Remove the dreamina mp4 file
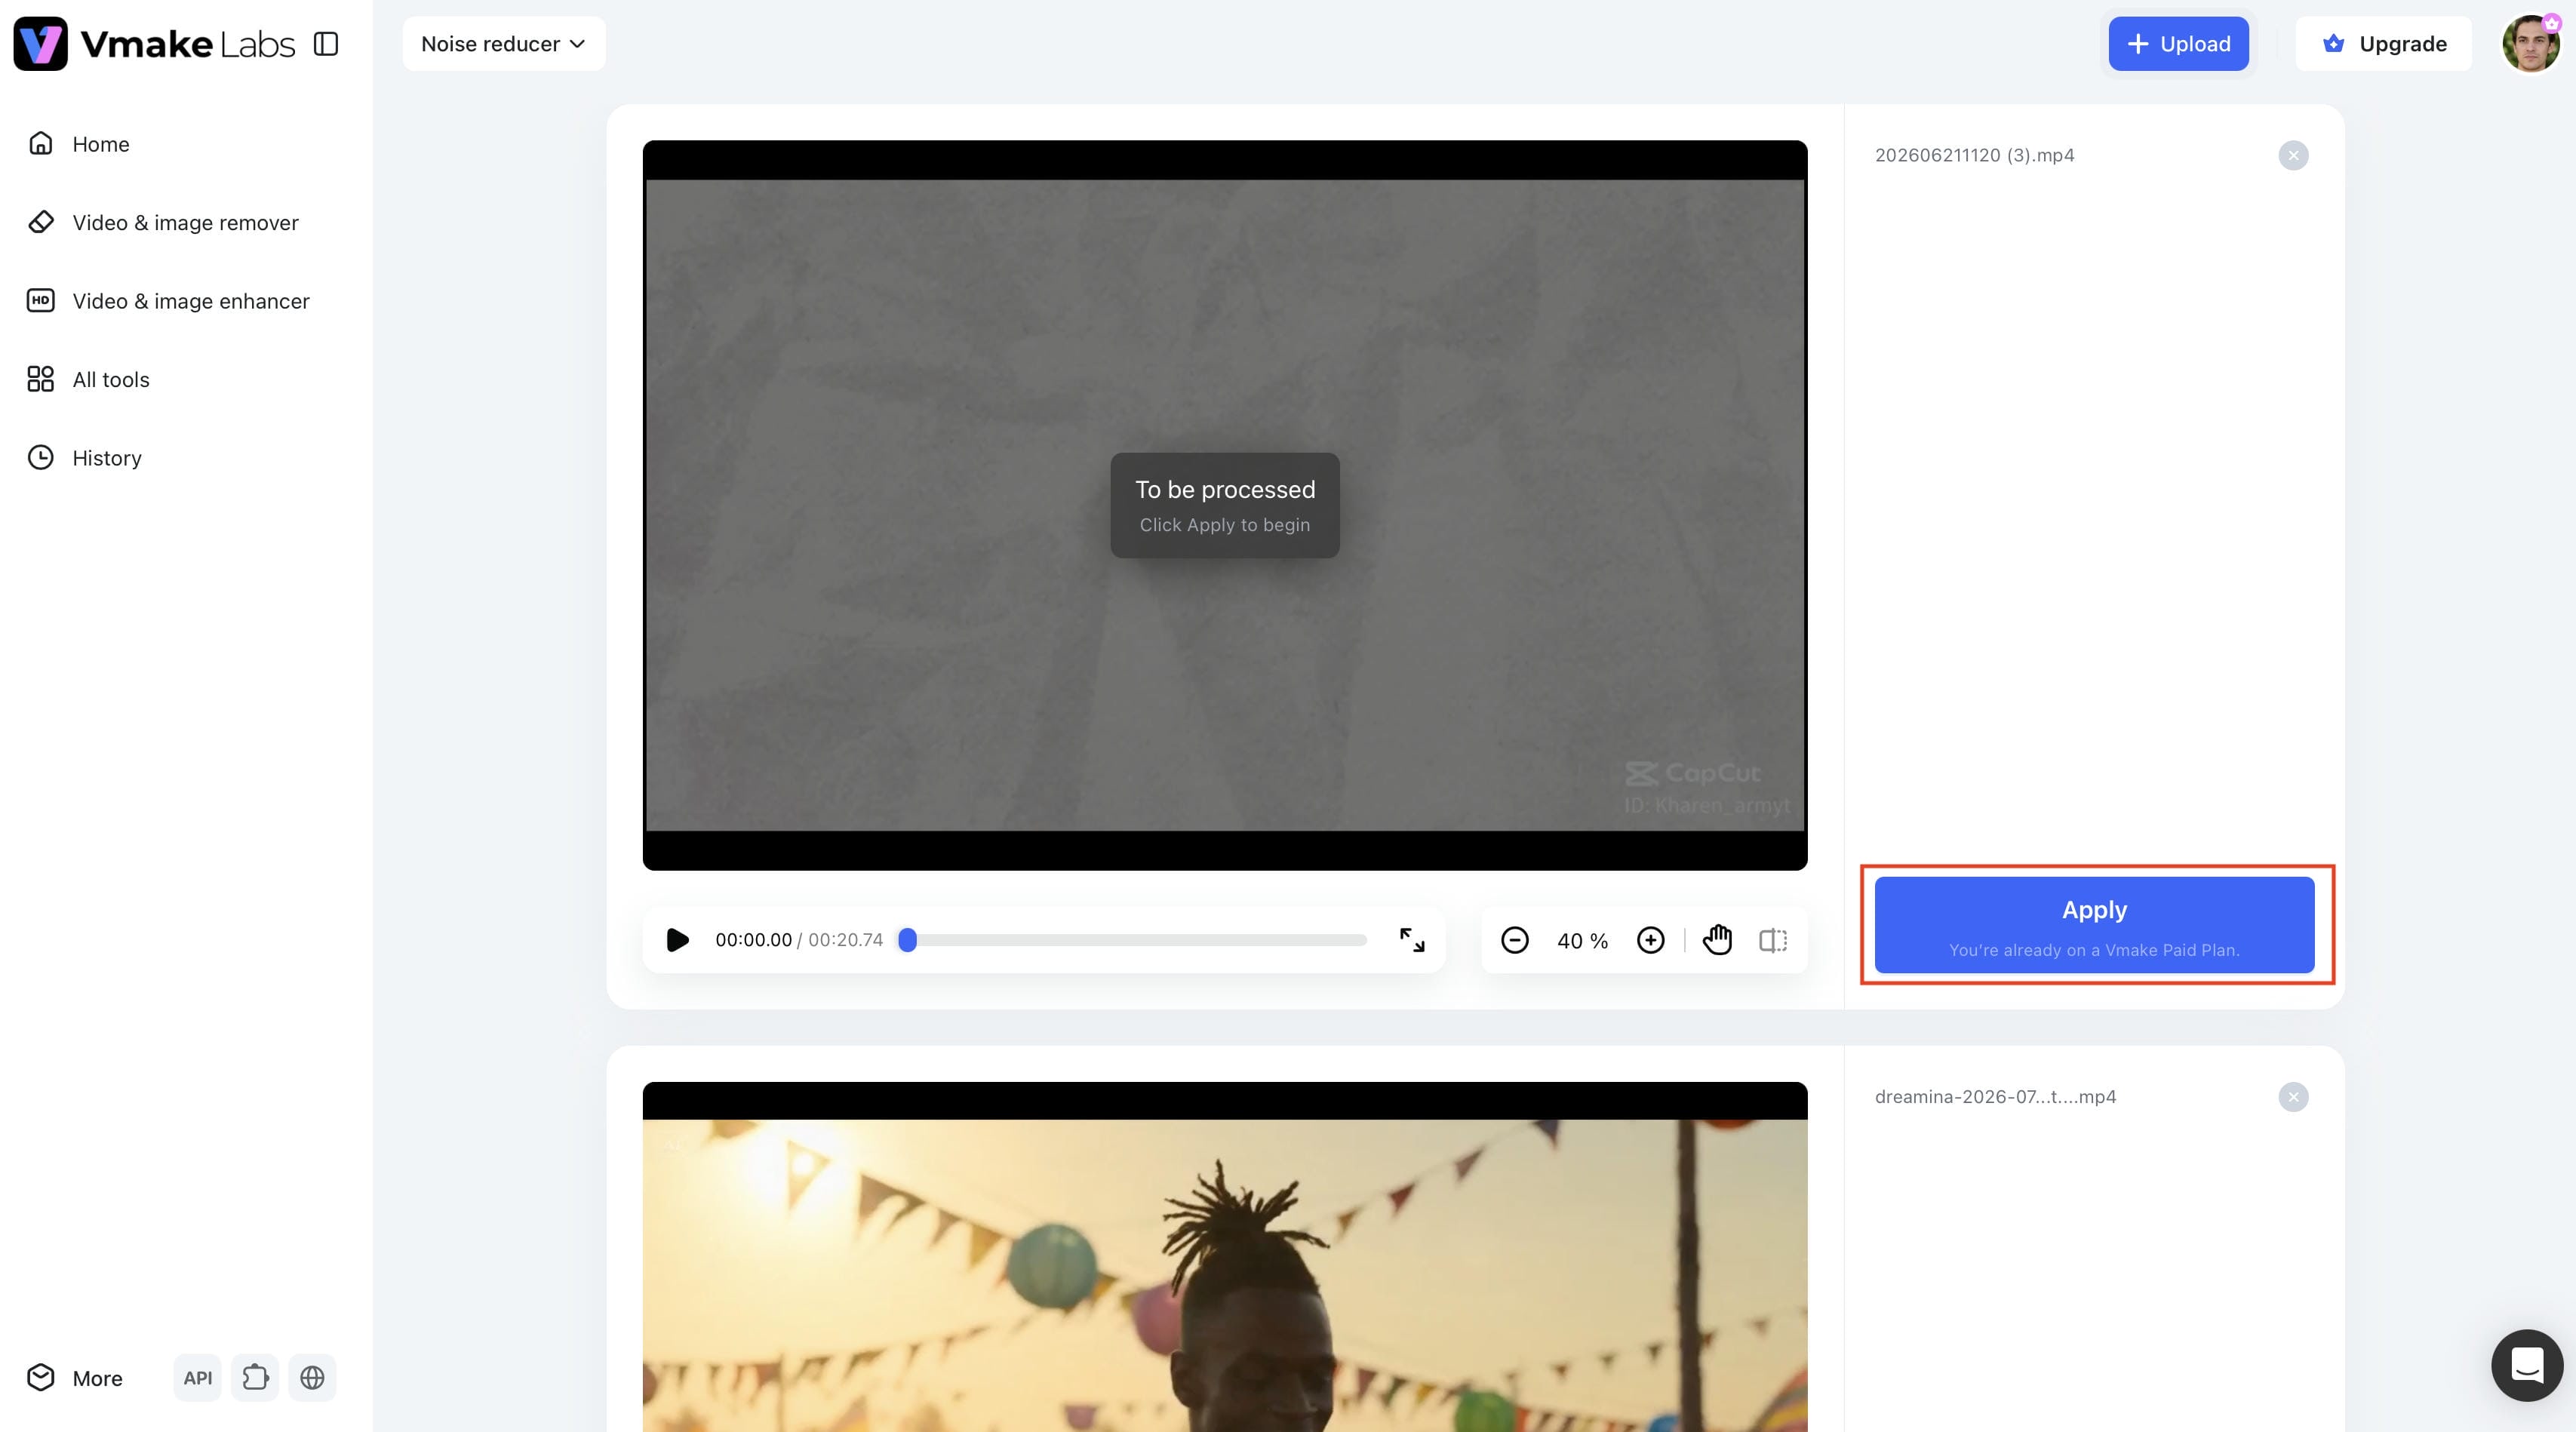The image size is (2576, 1432). click(2293, 1097)
